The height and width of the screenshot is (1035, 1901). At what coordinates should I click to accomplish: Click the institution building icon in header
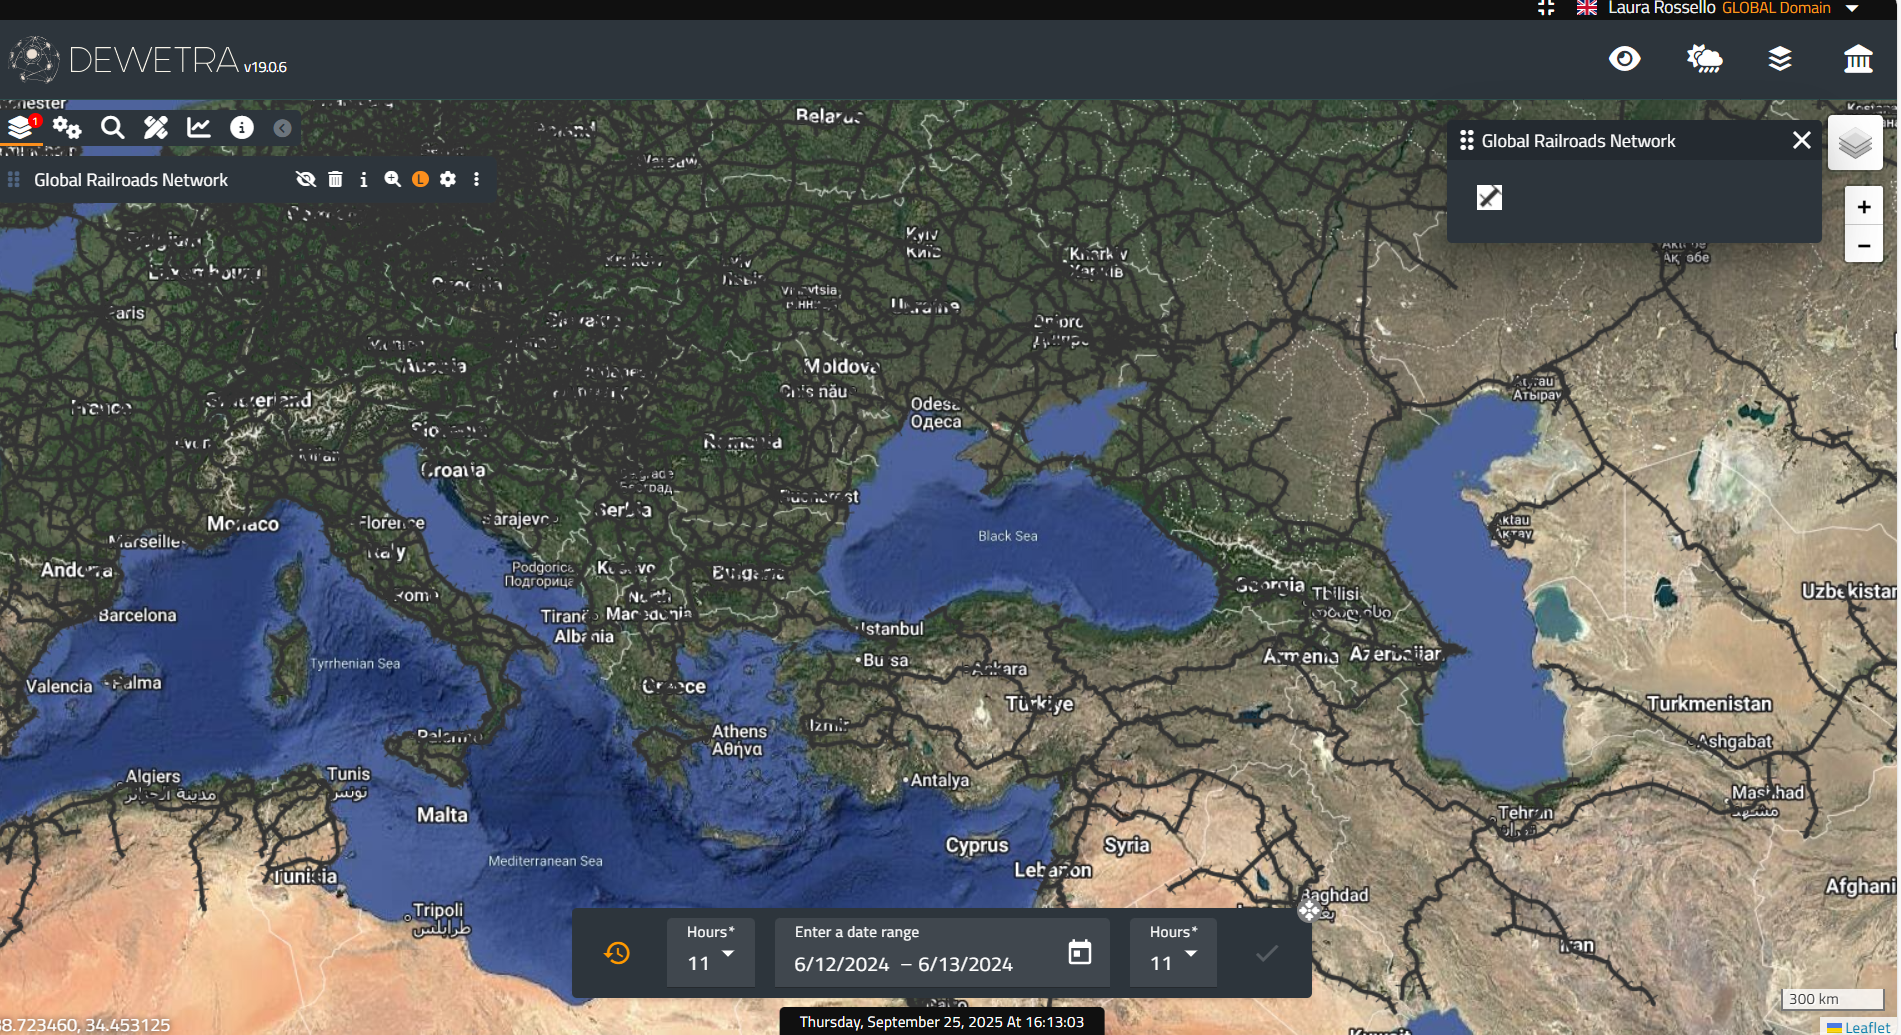pyautogui.click(x=1858, y=59)
